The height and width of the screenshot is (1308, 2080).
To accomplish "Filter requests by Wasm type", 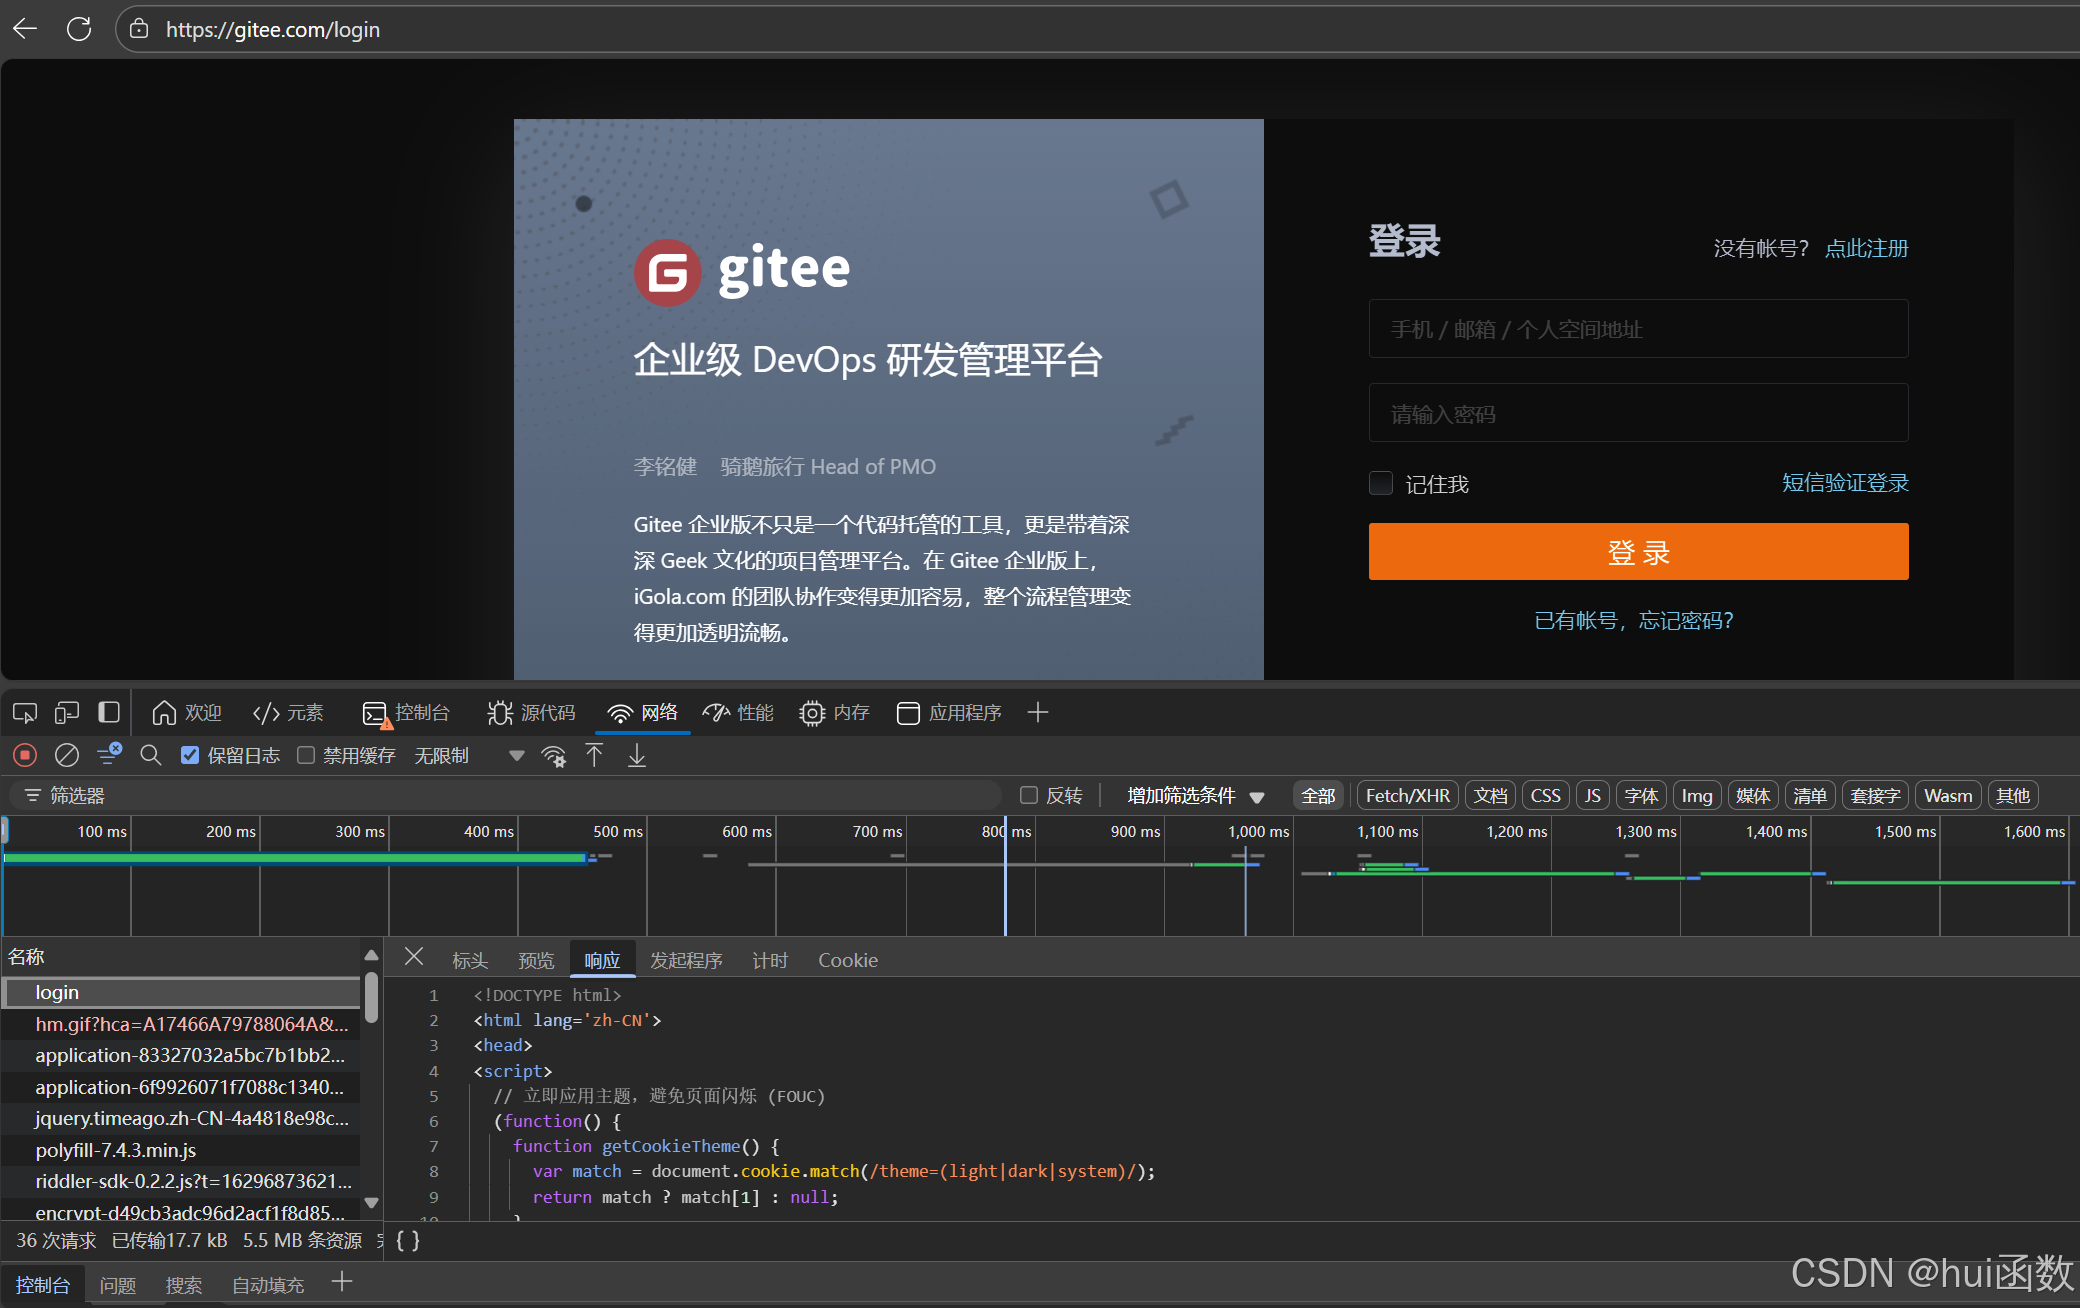I will click(x=1947, y=796).
